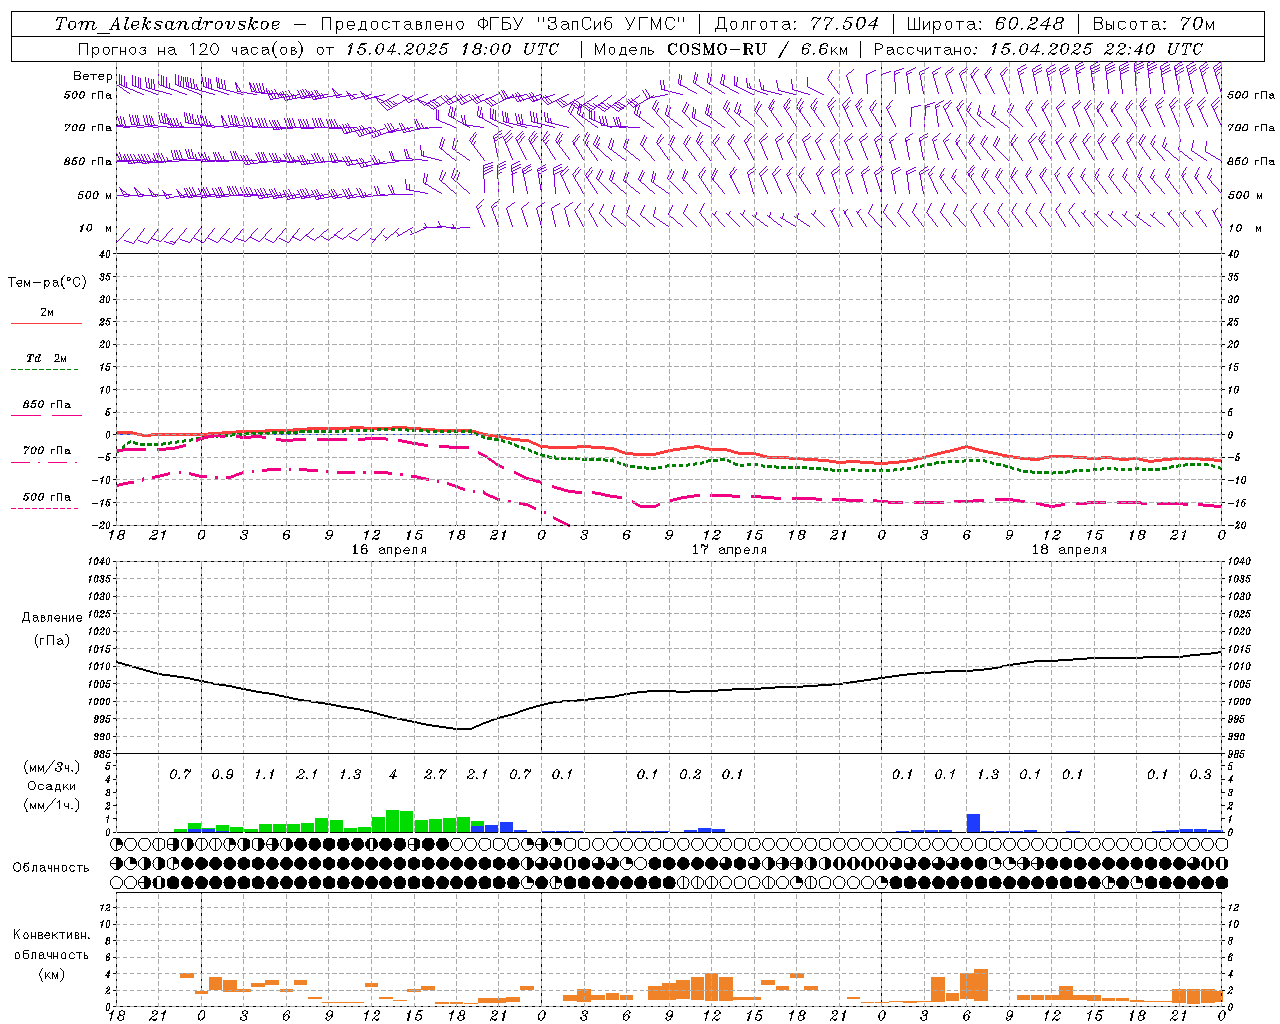Click the '500 гПа' temperature legend label
The image size is (1280, 1024).
(47, 497)
